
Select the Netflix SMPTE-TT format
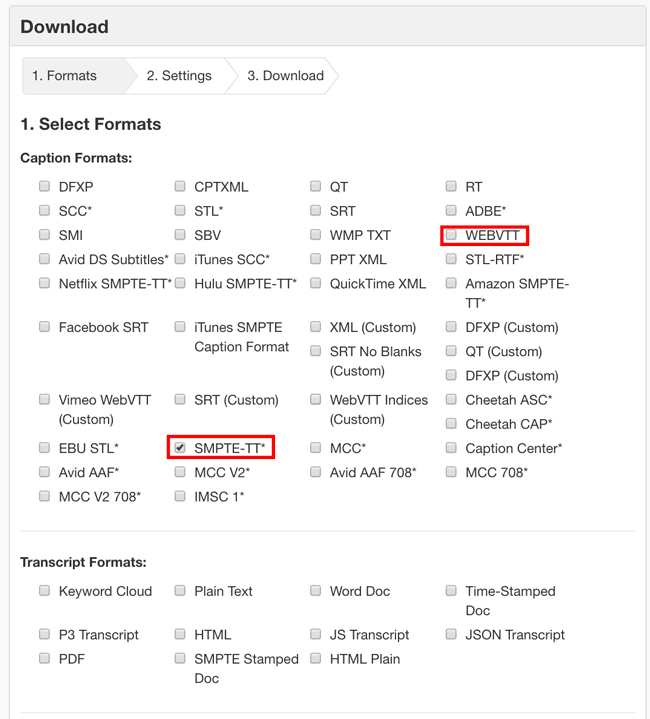click(x=45, y=283)
